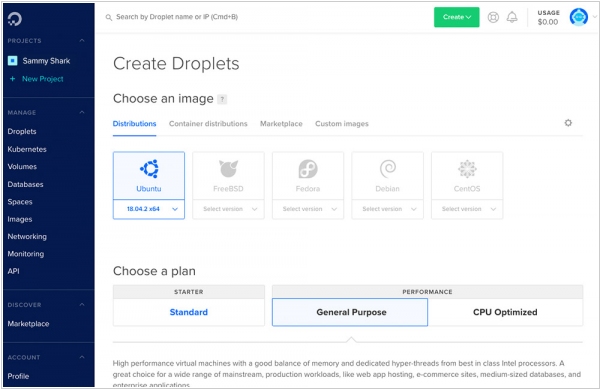Image resolution: width=600 pixels, height=389 pixels.
Task: Choose the Standard starter plan
Action: pos(189,312)
